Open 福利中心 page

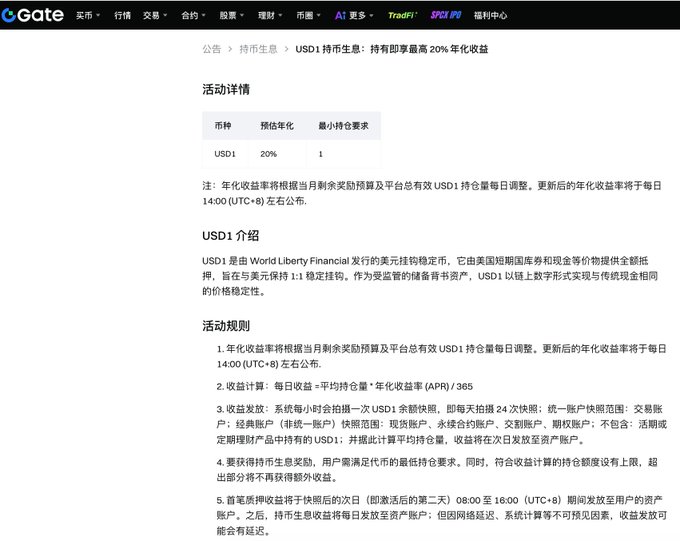(x=490, y=16)
